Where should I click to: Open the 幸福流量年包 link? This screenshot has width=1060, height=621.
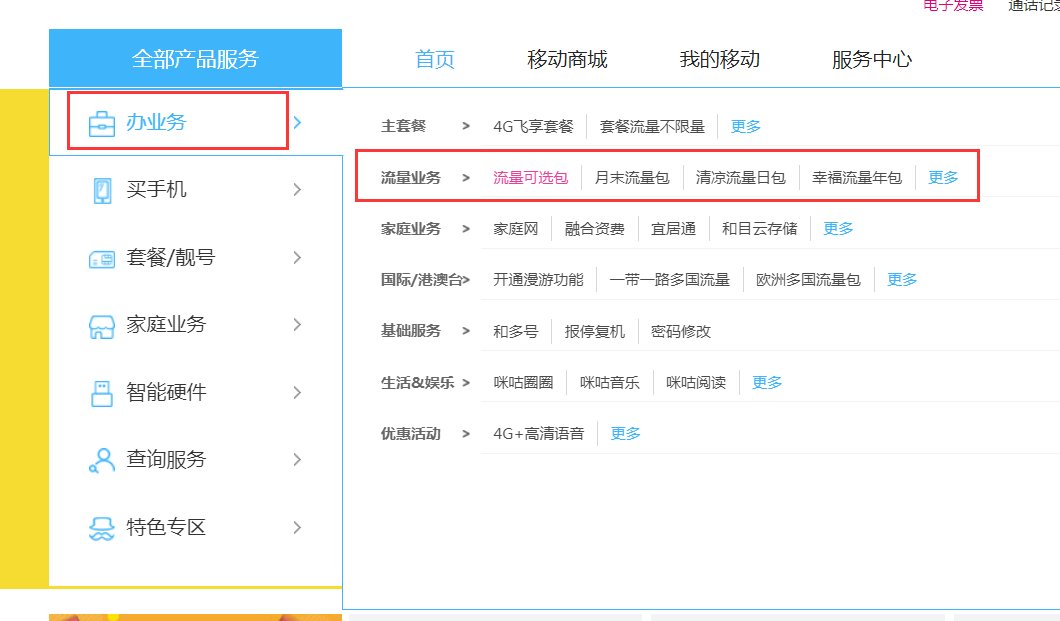pyautogui.click(x=857, y=178)
